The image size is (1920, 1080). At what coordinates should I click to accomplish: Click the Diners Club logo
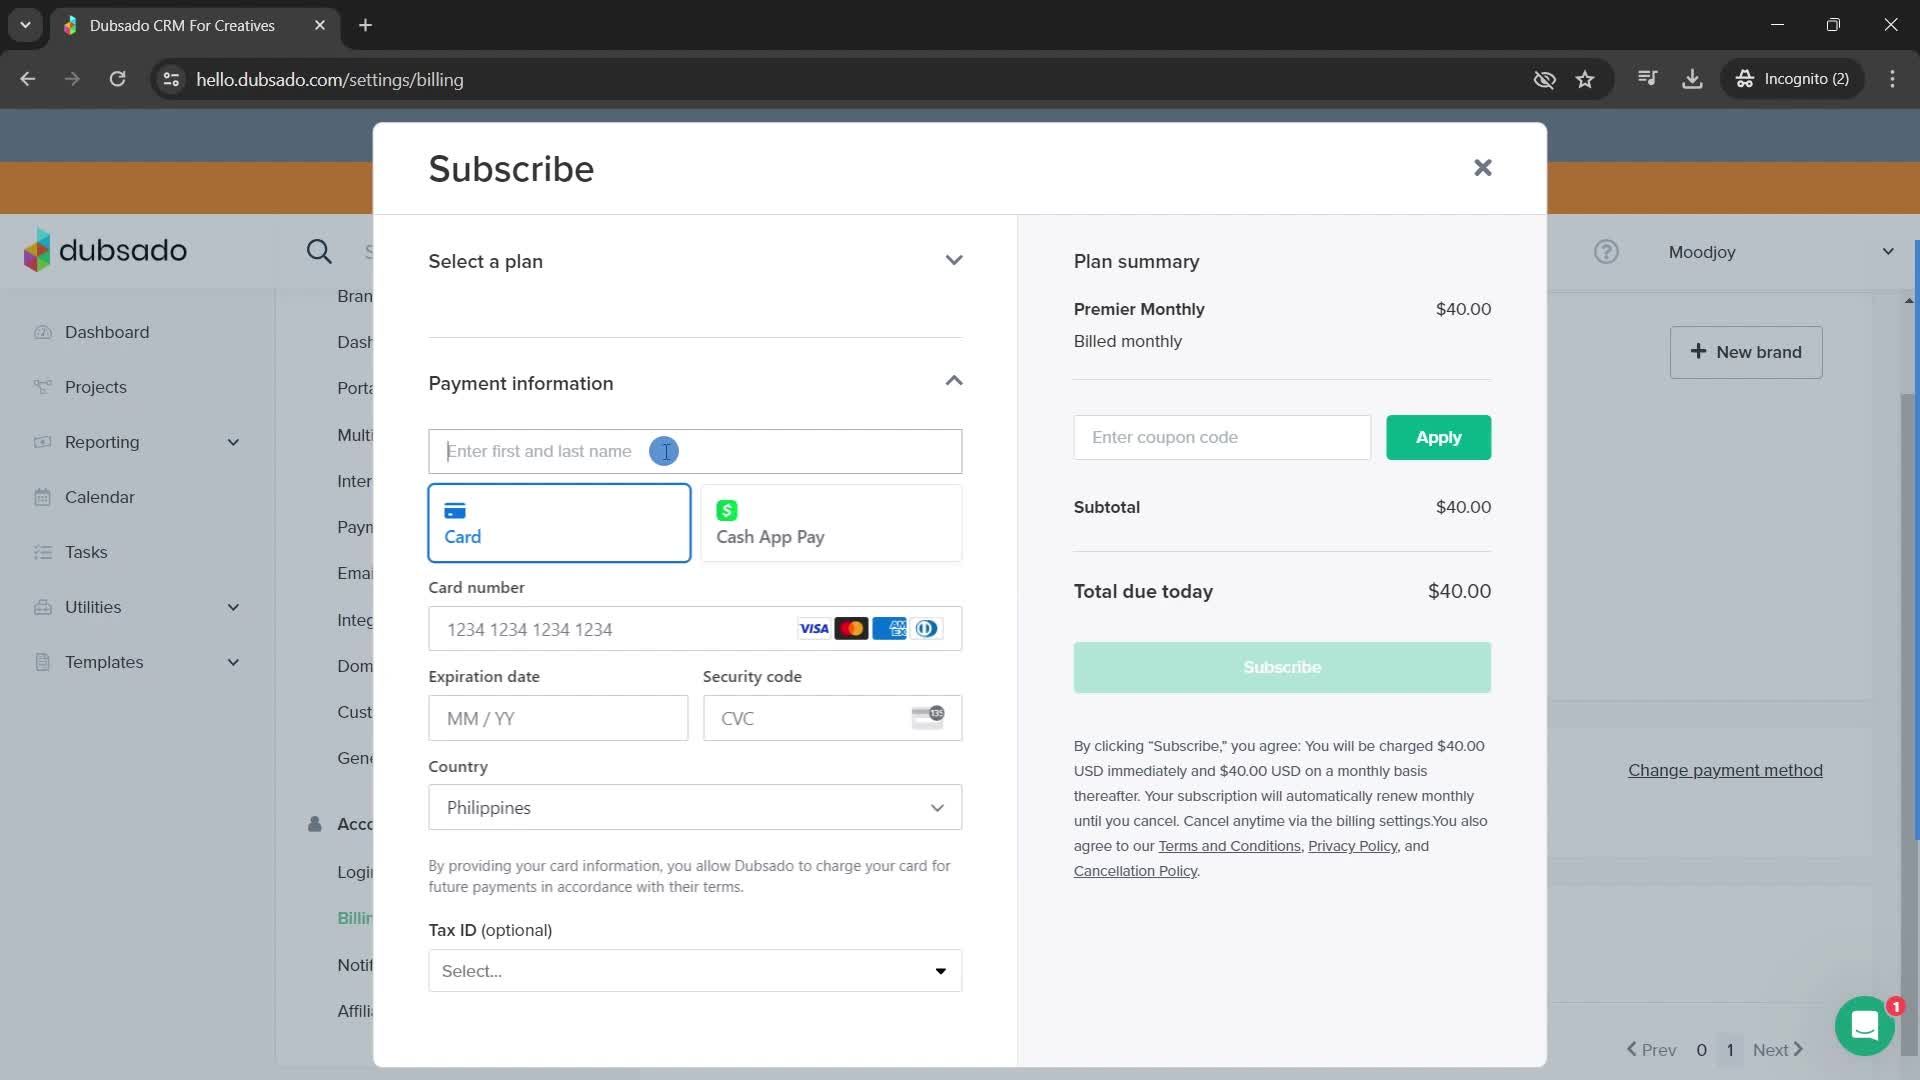coord(927,628)
